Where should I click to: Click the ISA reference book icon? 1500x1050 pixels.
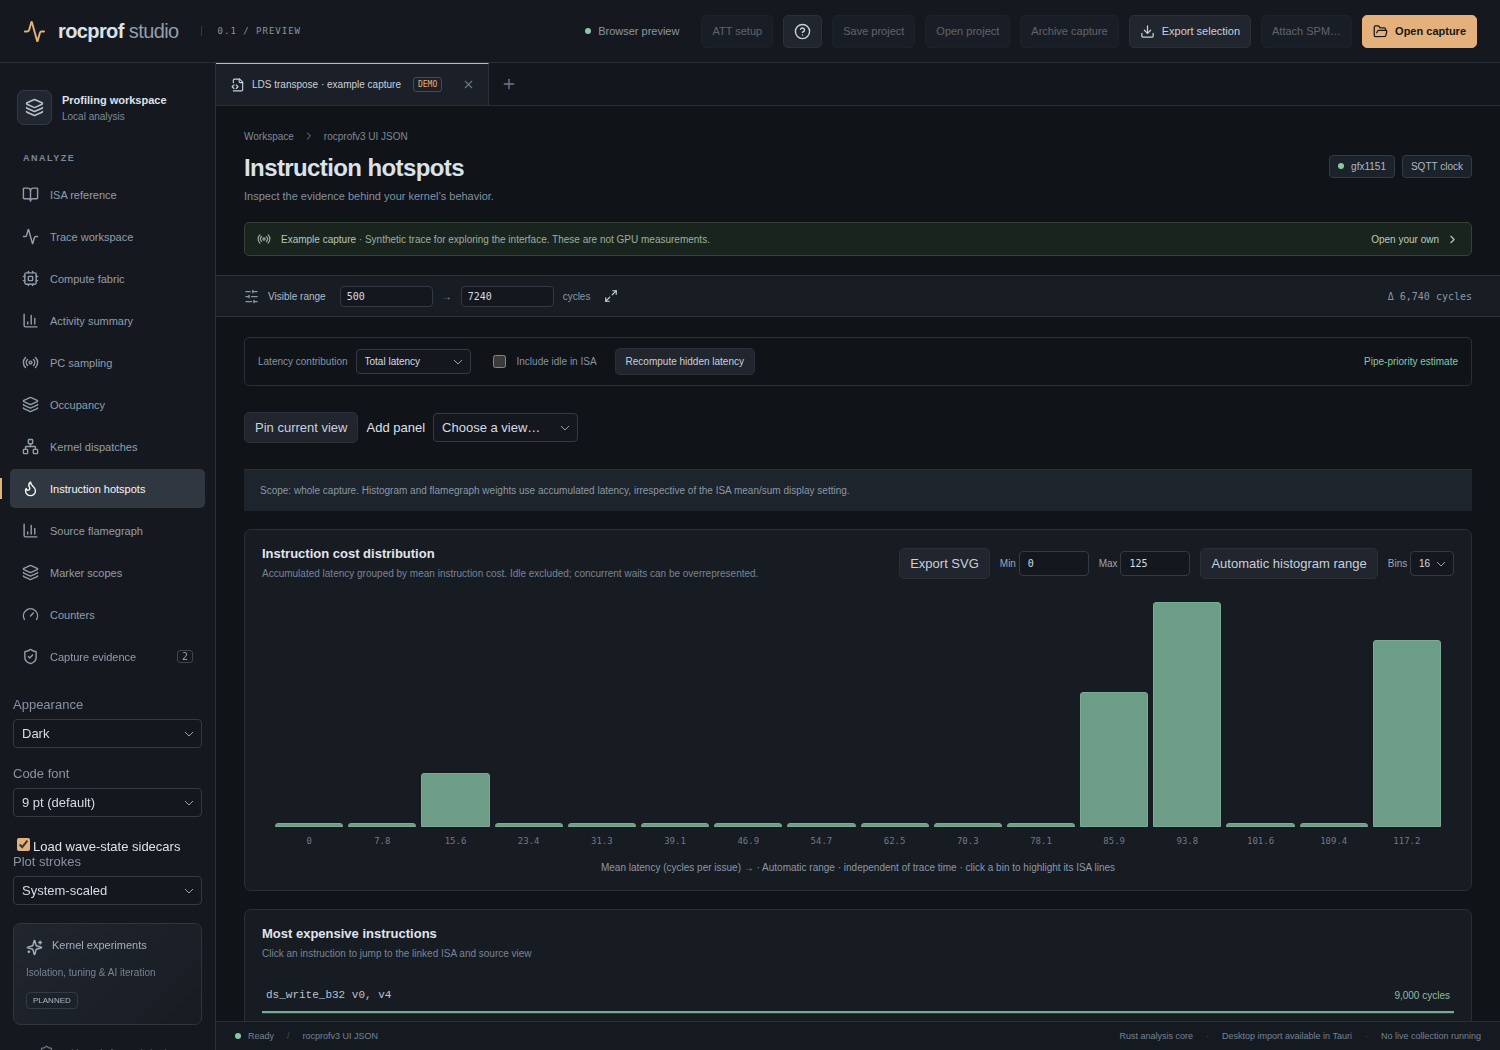pyautogui.click(x=31, y=195)
